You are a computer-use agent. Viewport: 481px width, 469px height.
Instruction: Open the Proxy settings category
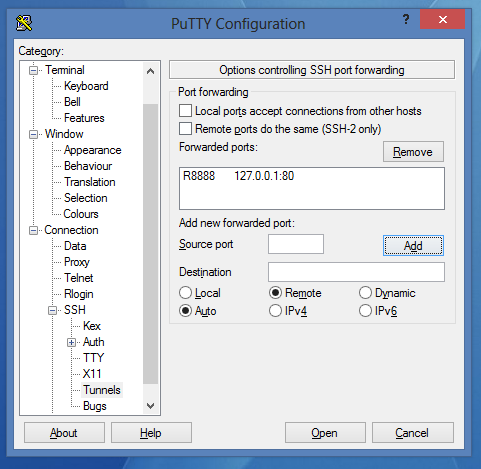(x=77, y=262)
